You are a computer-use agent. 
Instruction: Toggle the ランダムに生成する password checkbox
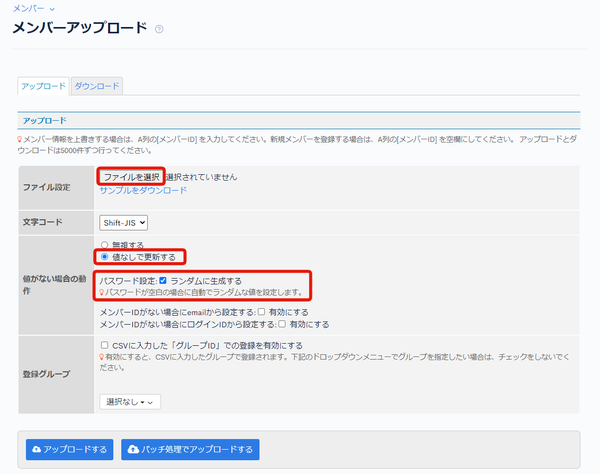(163, 280)
